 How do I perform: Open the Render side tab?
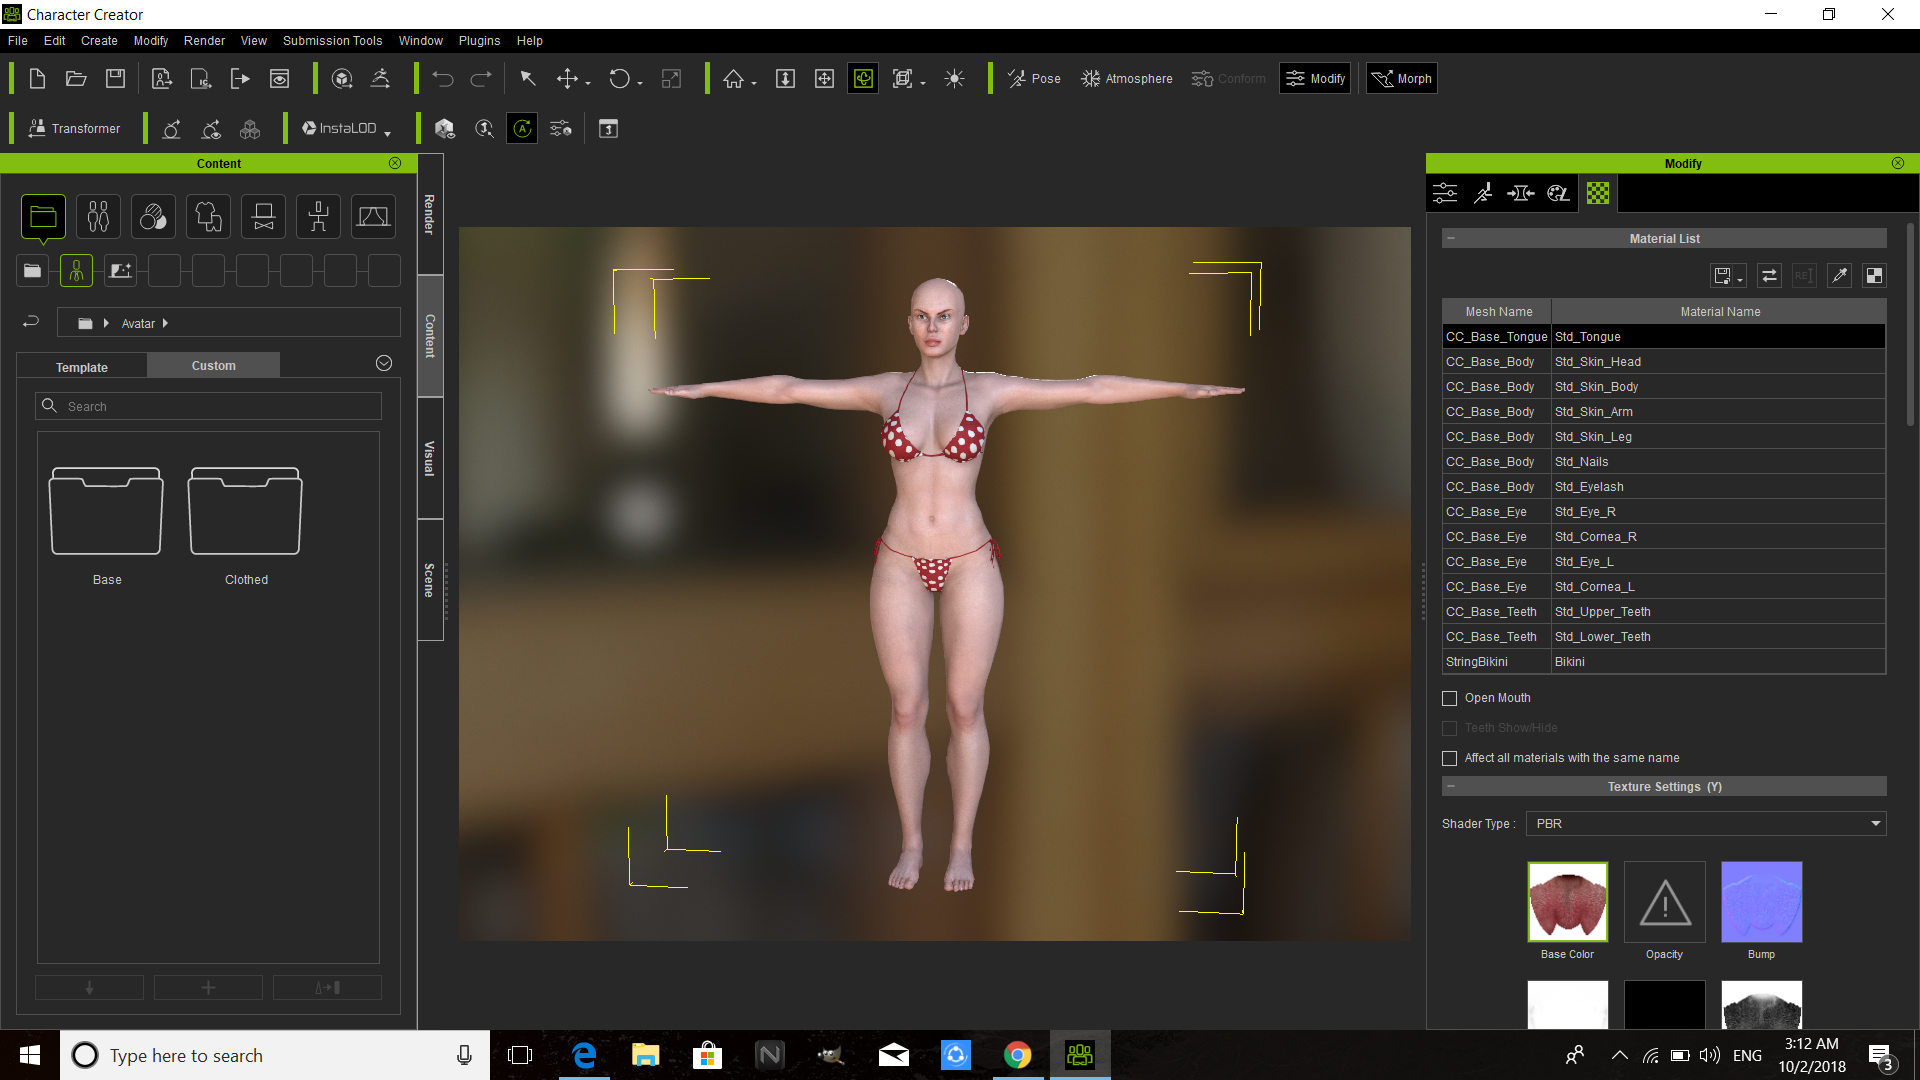tap(430, 214)
